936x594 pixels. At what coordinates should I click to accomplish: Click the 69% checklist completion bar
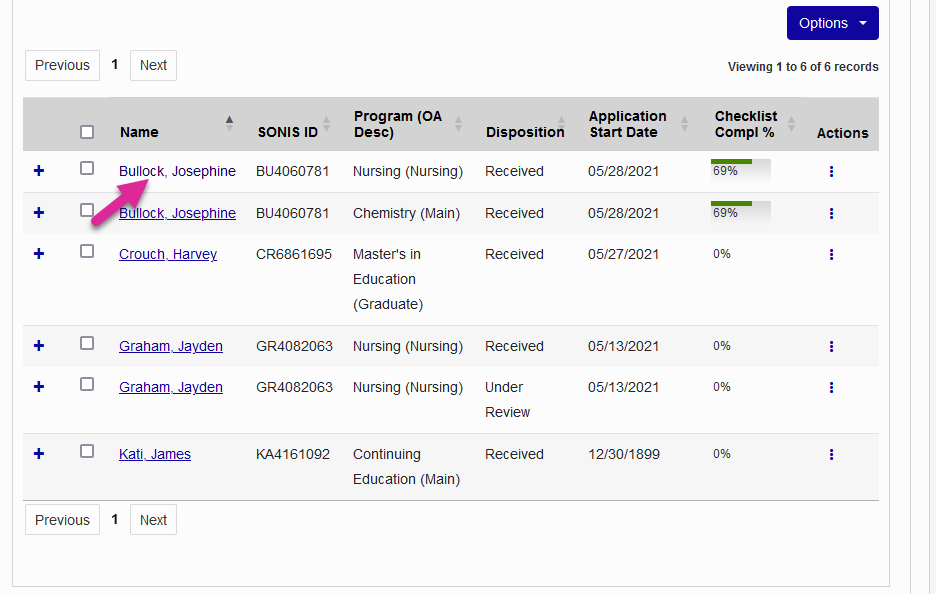[x=739, y=169]
